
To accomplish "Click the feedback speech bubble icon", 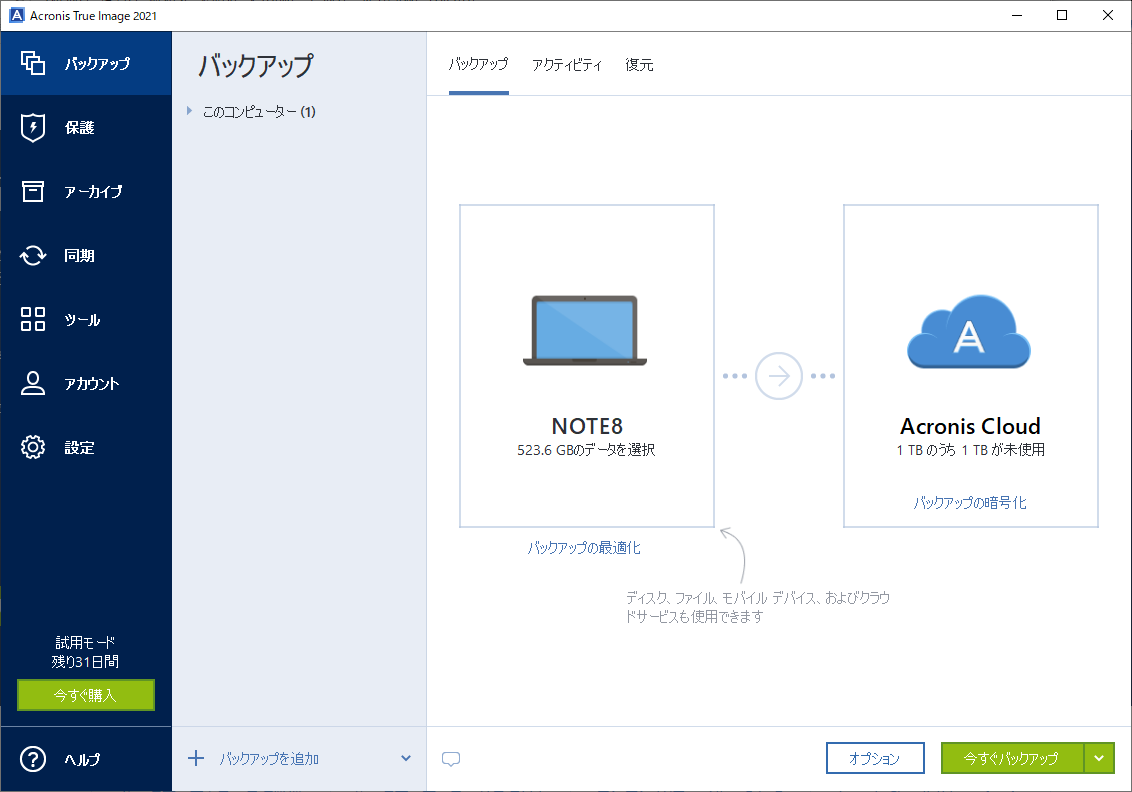I will (x=451, y=759).
